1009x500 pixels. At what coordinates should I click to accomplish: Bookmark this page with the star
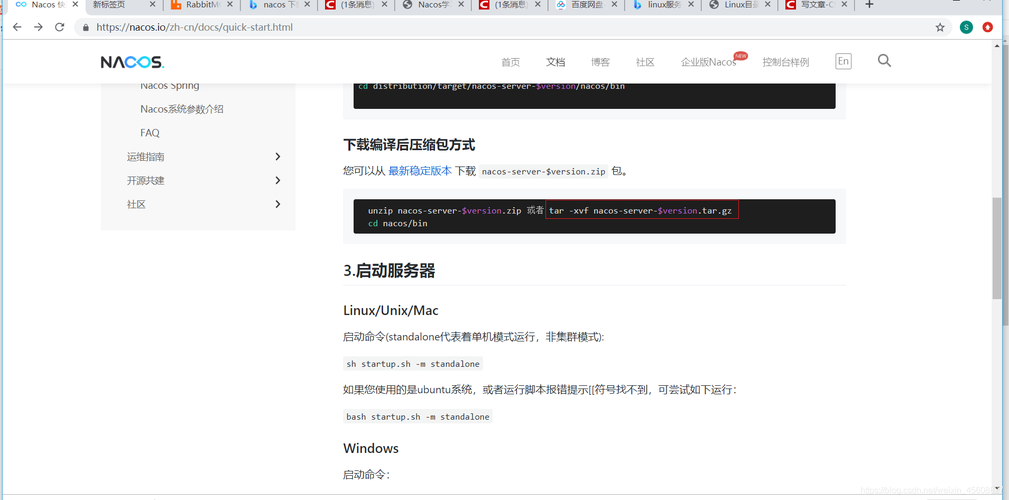[x=940, y=28]
